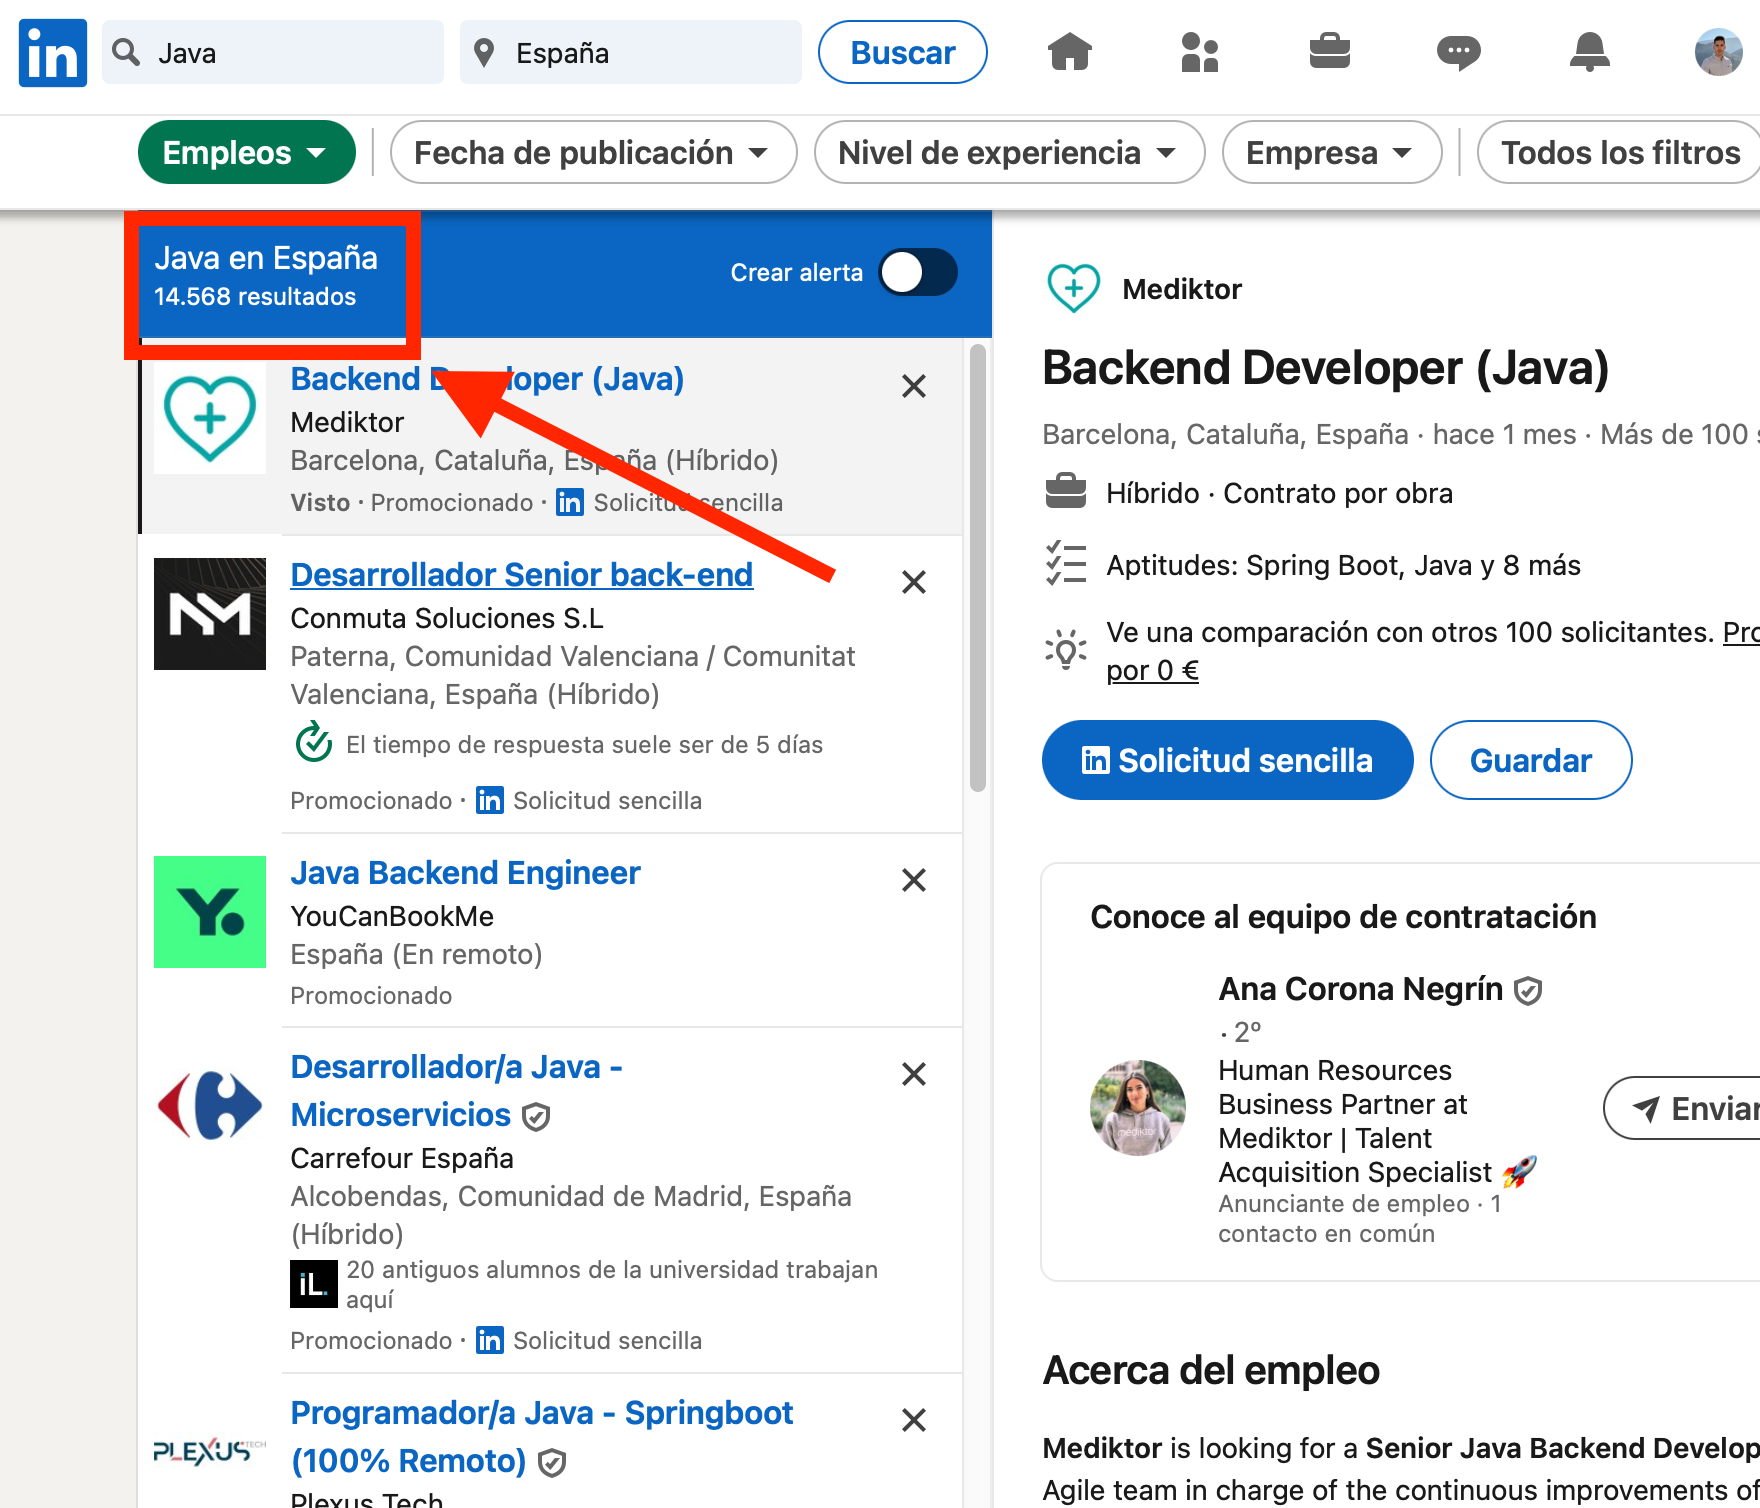Open My Network people icon
Screen dimensions: 1760x1508
pyautogui.click(x=1199, y=52)
